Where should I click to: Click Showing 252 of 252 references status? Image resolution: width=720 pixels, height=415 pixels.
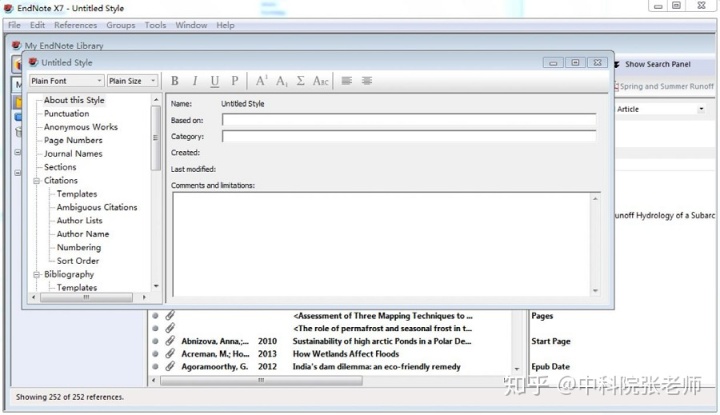(70, 397)
